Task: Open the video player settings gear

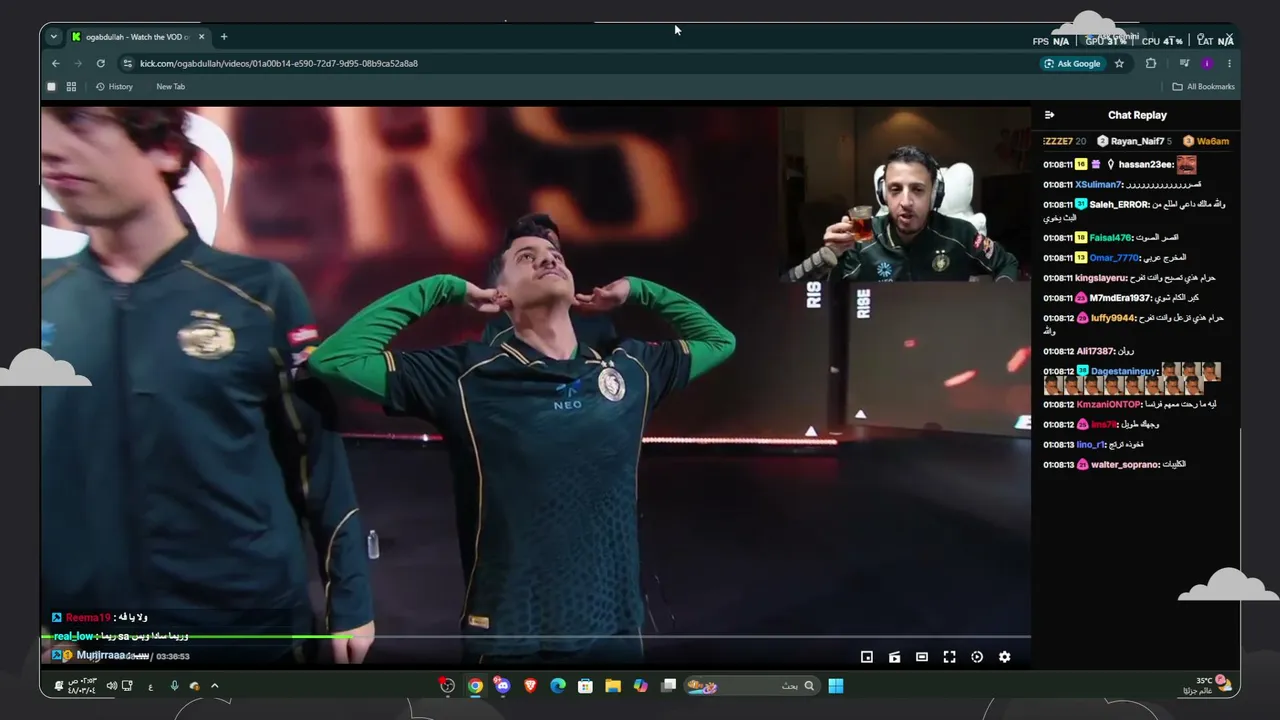Action: 1004,657
